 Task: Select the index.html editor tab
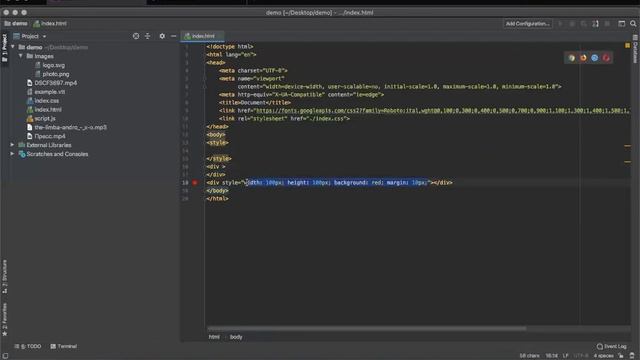tap(203, 36)
